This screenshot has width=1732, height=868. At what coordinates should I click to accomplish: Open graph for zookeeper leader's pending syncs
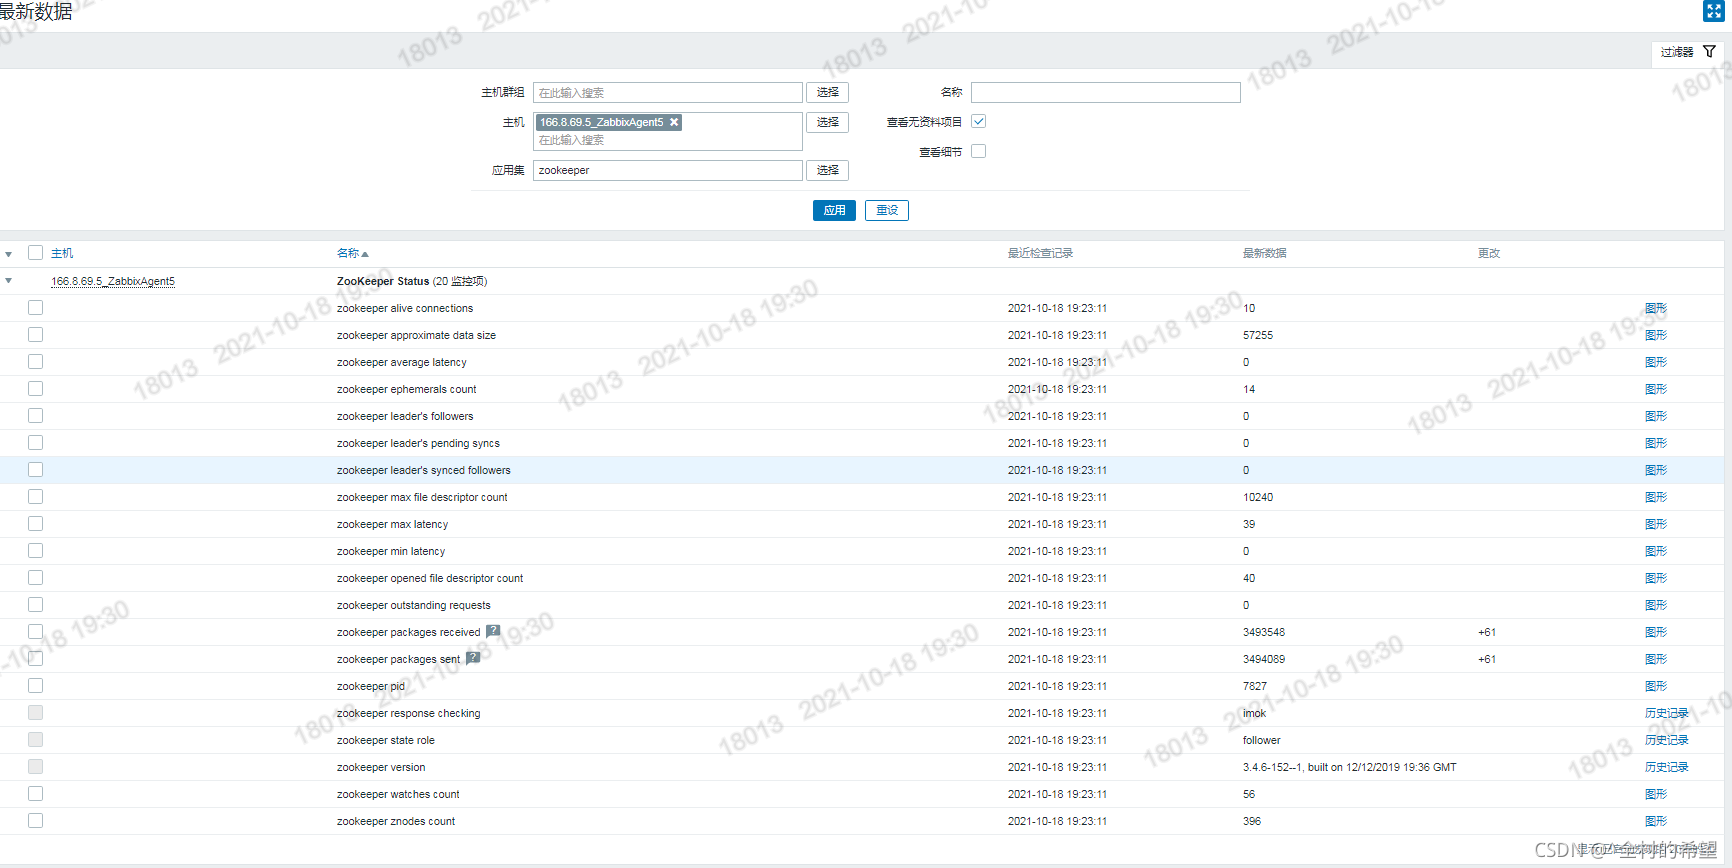(x=1656, y=443)
